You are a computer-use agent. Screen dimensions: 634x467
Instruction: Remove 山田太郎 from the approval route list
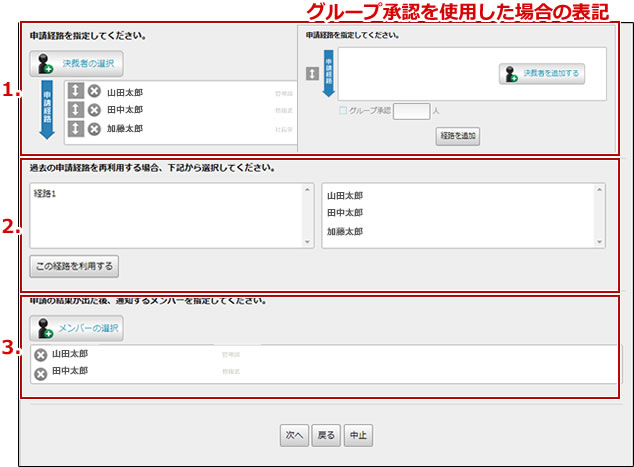(x=94, y=92)
